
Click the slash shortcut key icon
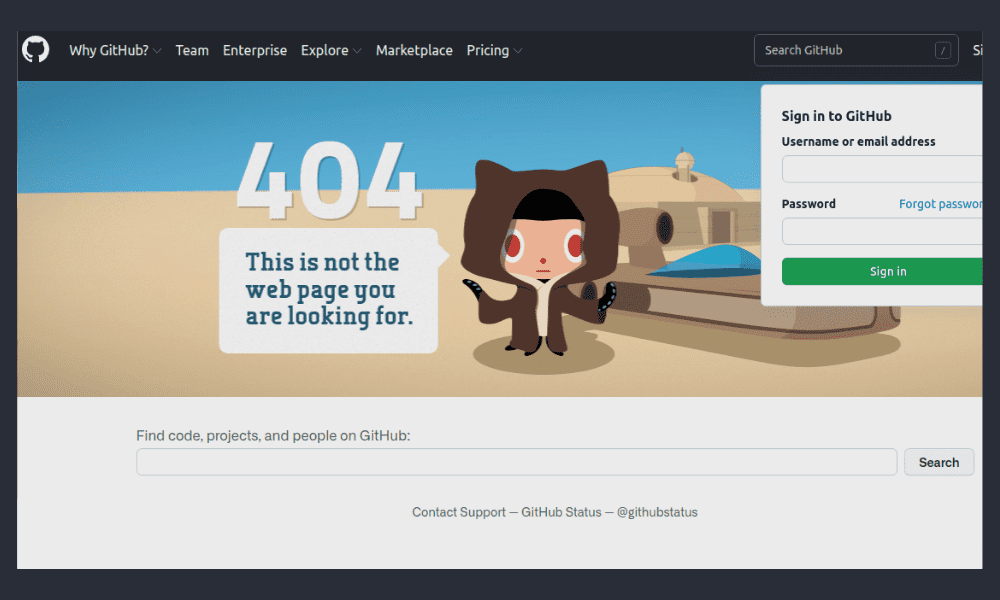943,50
